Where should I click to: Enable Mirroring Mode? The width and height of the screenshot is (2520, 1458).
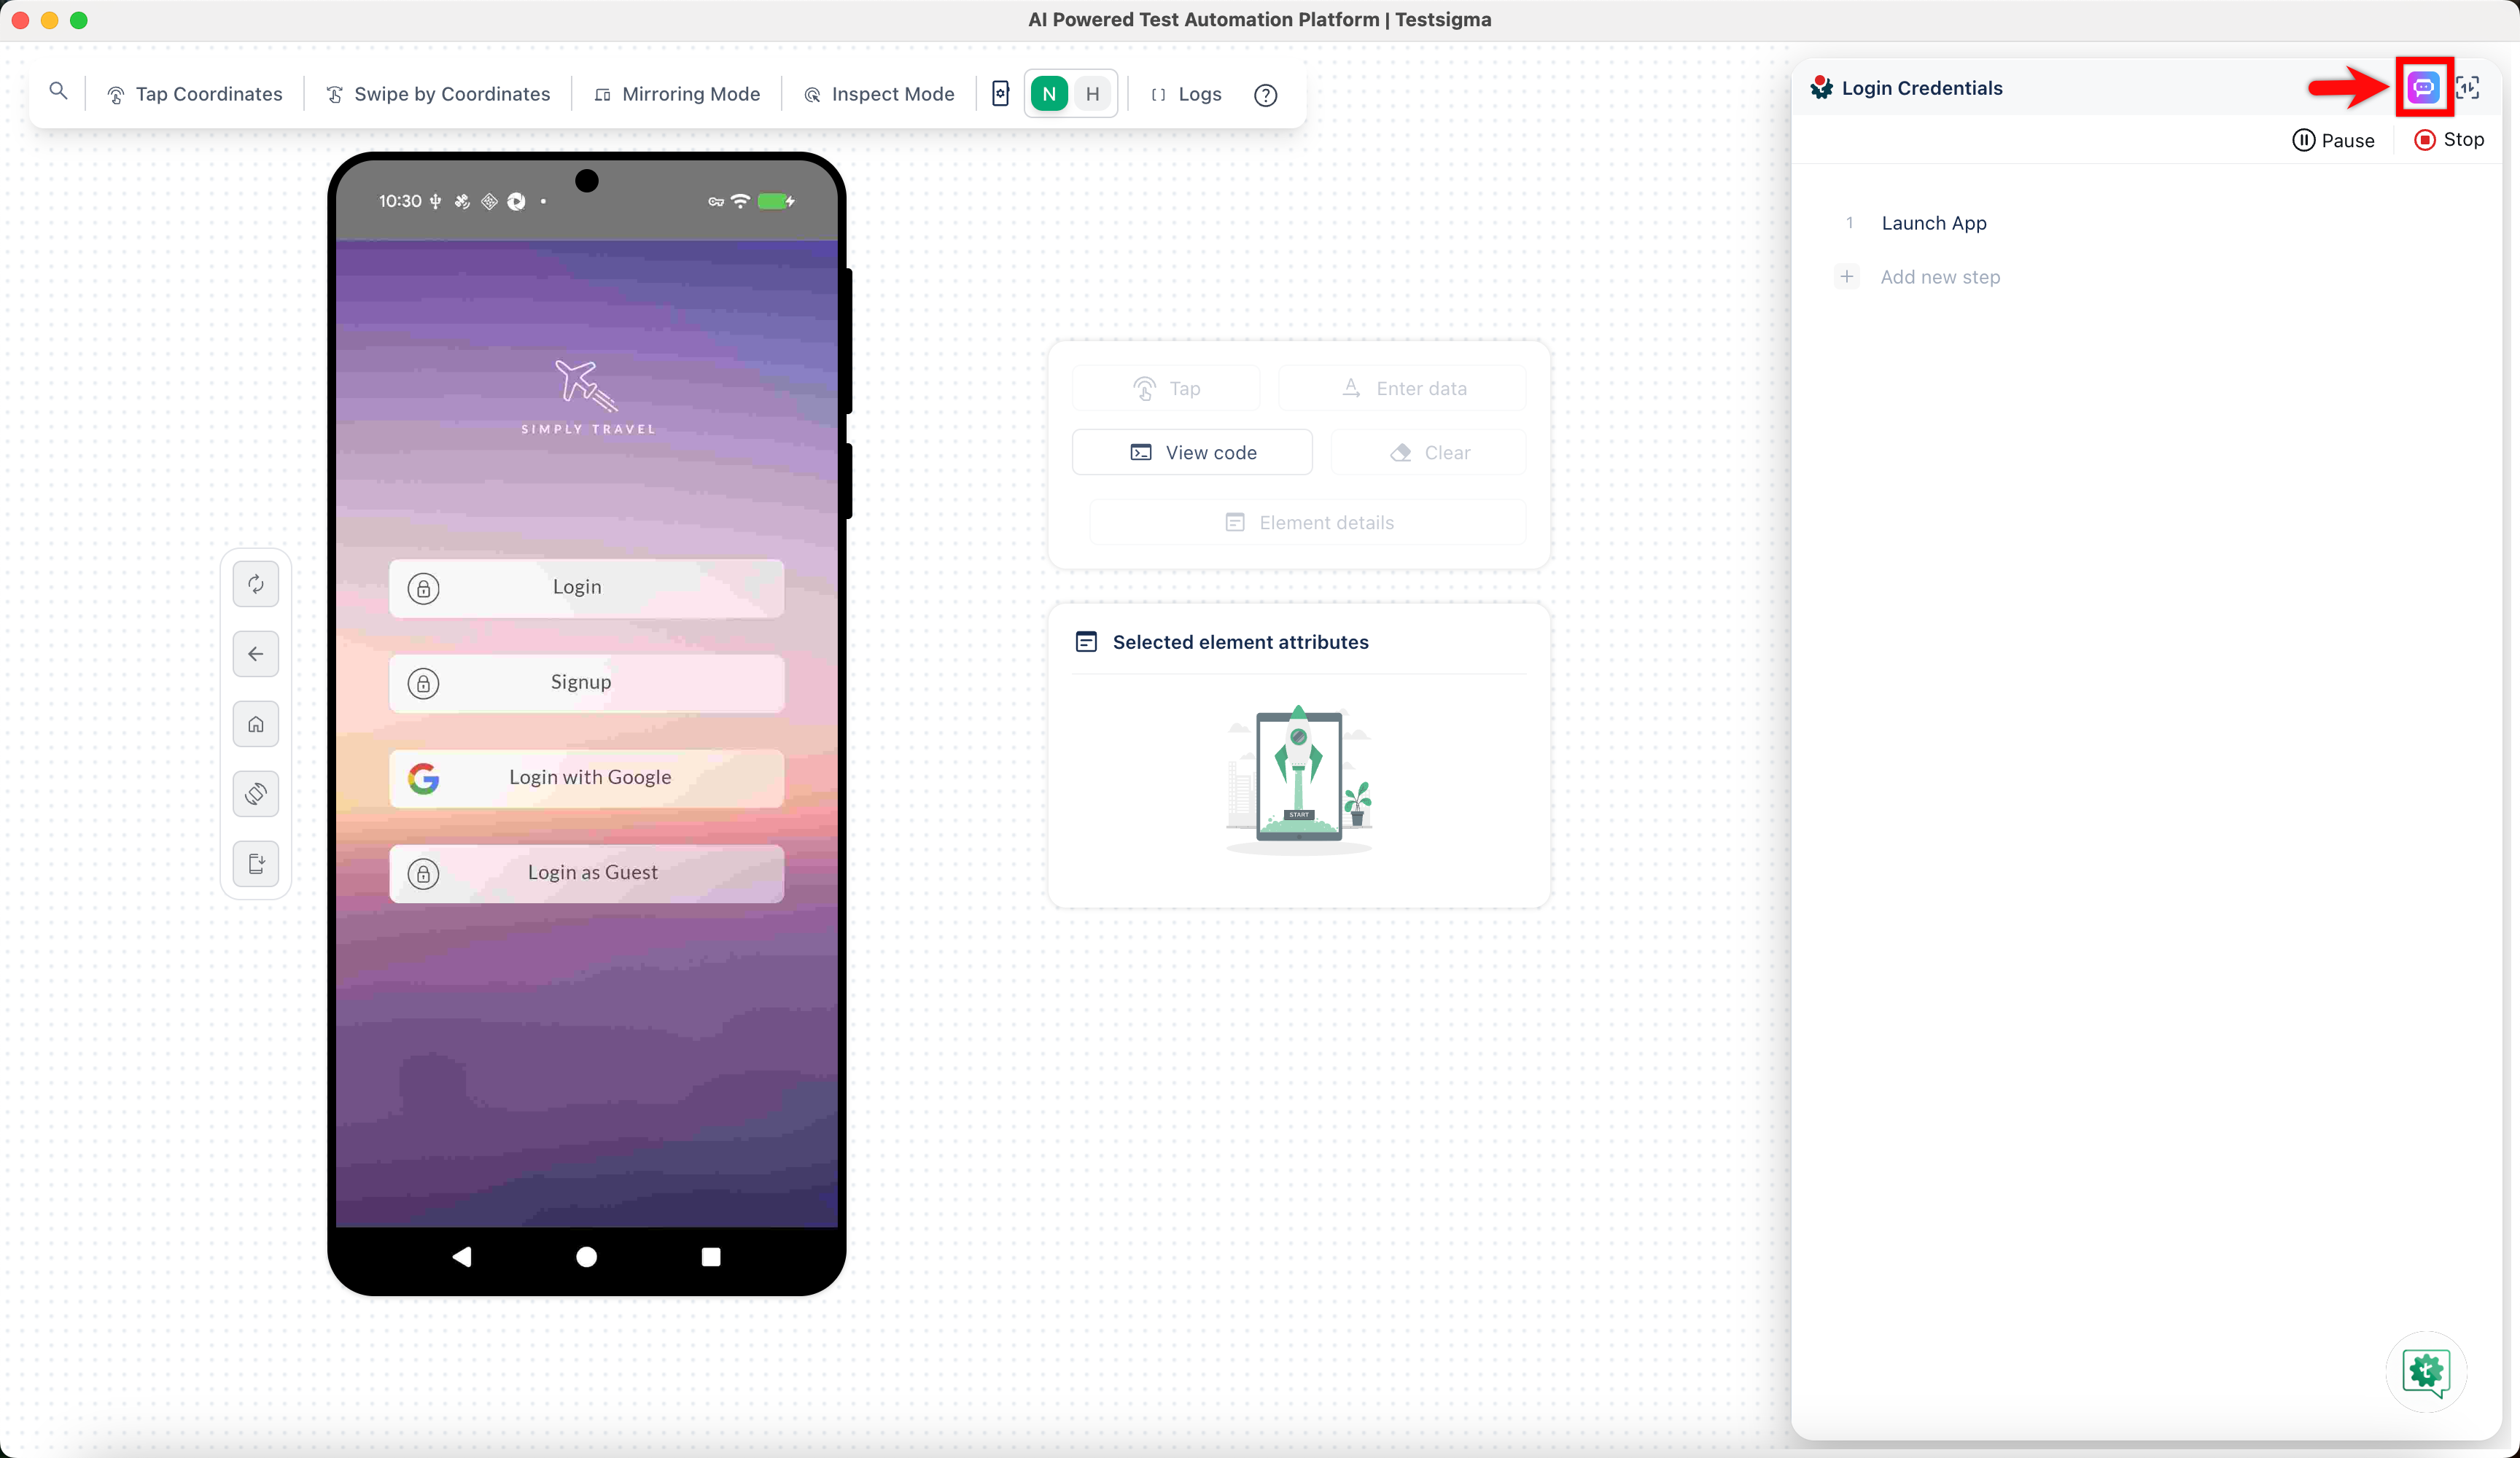[x=677, y=94]
